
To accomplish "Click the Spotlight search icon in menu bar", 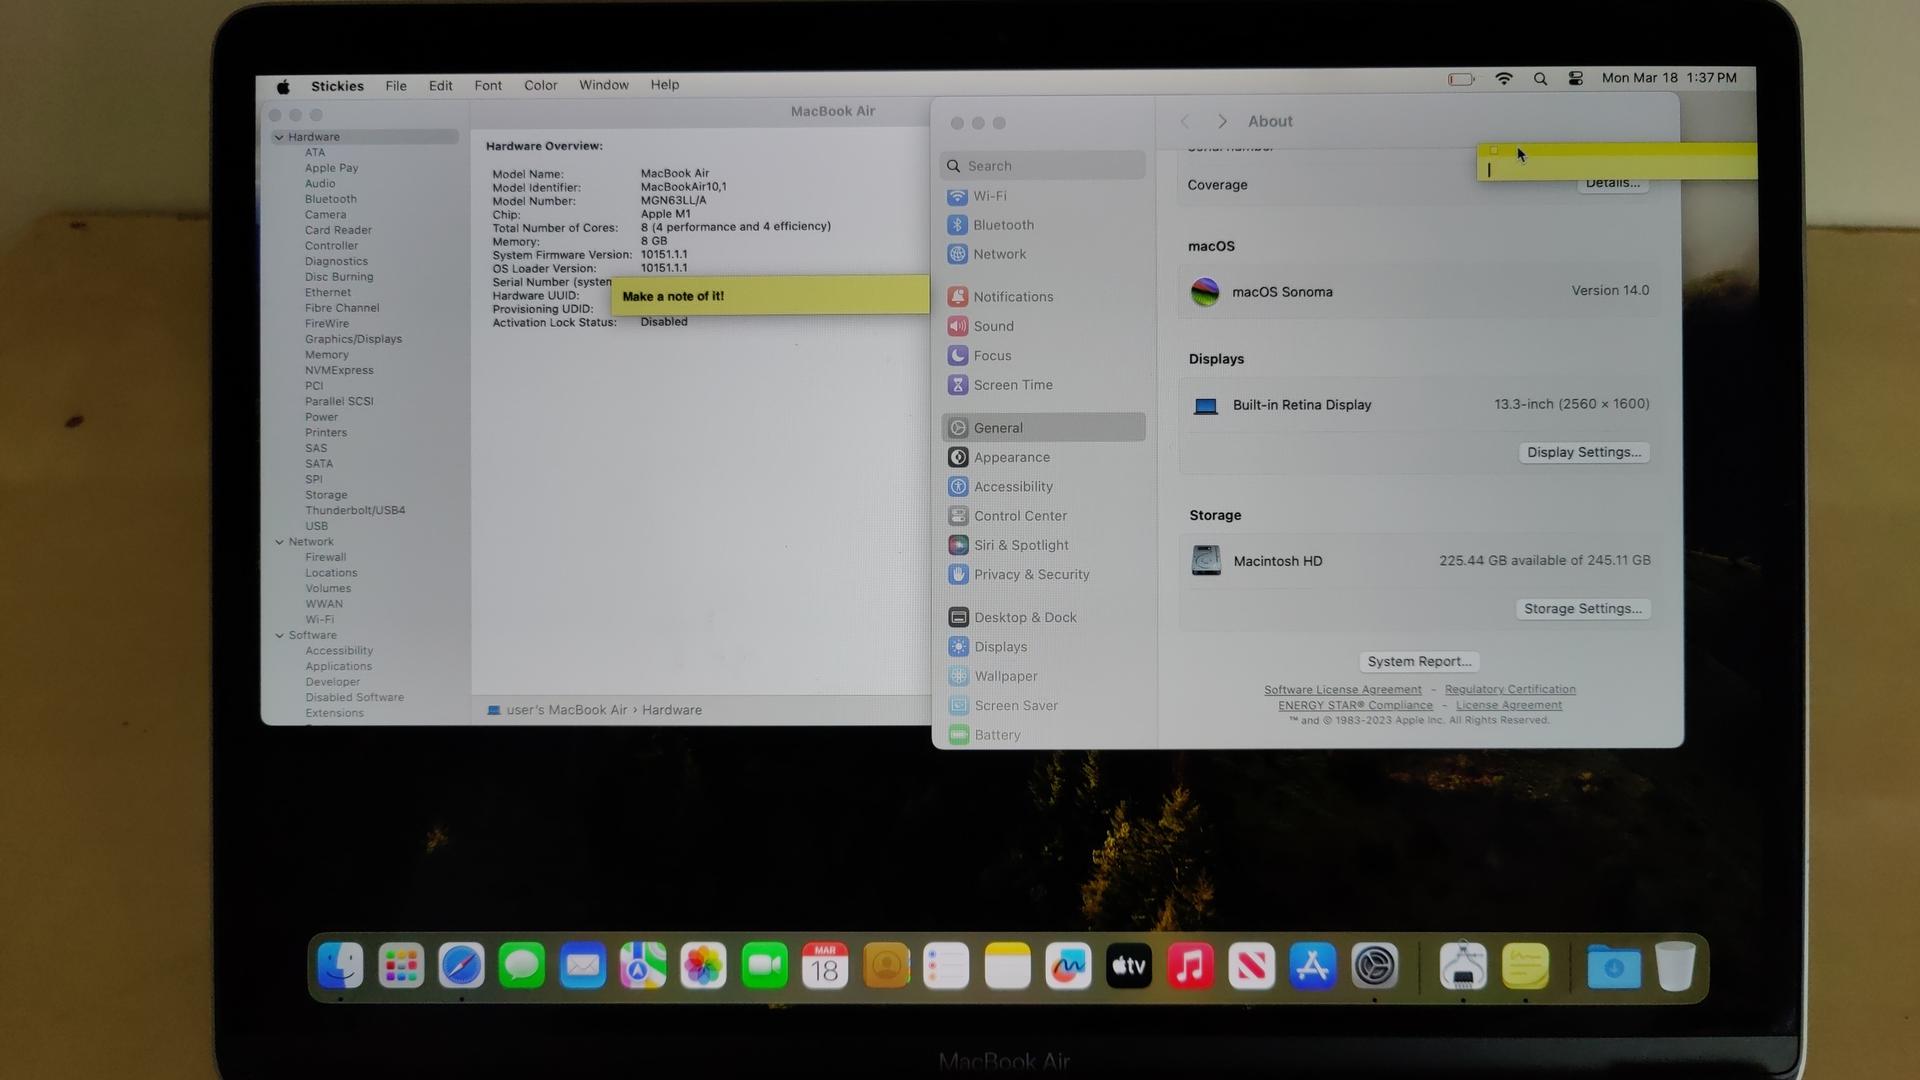I will point(1540,79).
